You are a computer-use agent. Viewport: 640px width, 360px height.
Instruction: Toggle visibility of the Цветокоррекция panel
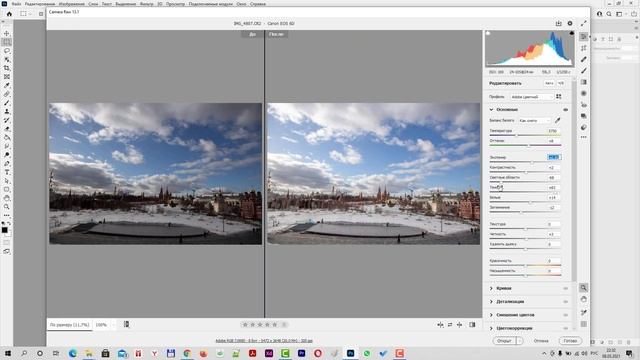(565, 328)
